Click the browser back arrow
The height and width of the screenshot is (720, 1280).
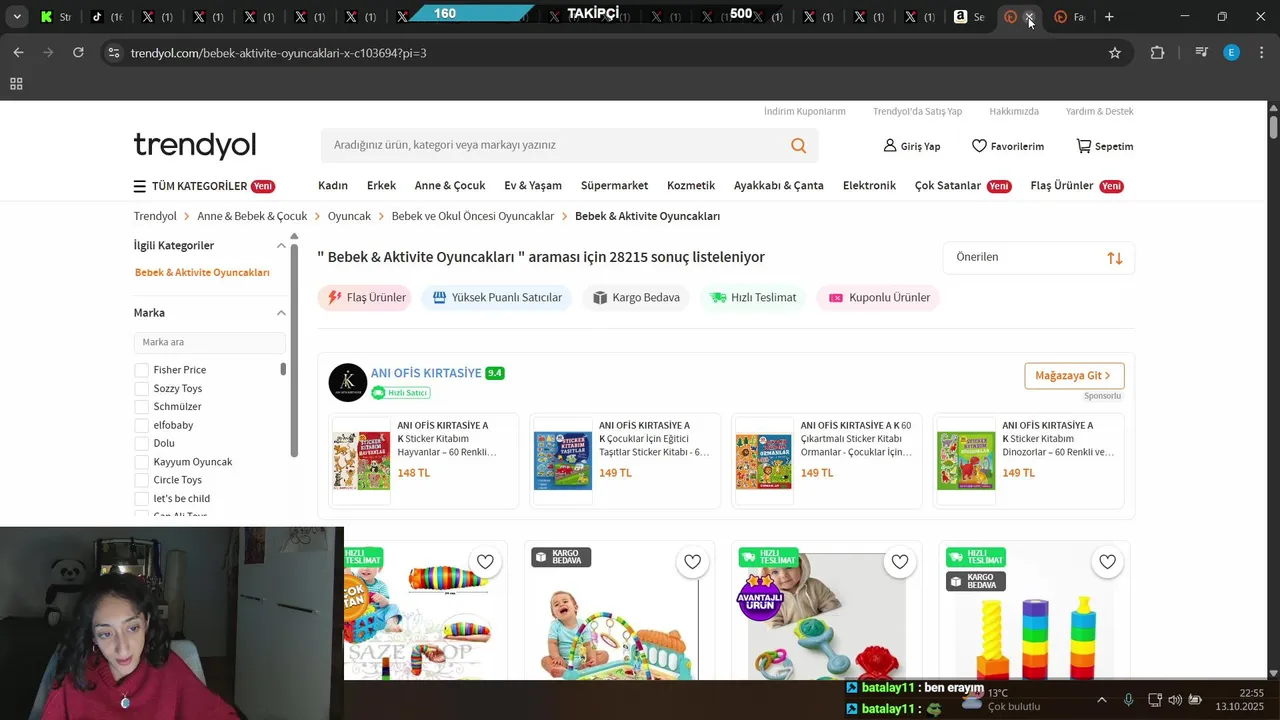(x=18, y=53)
